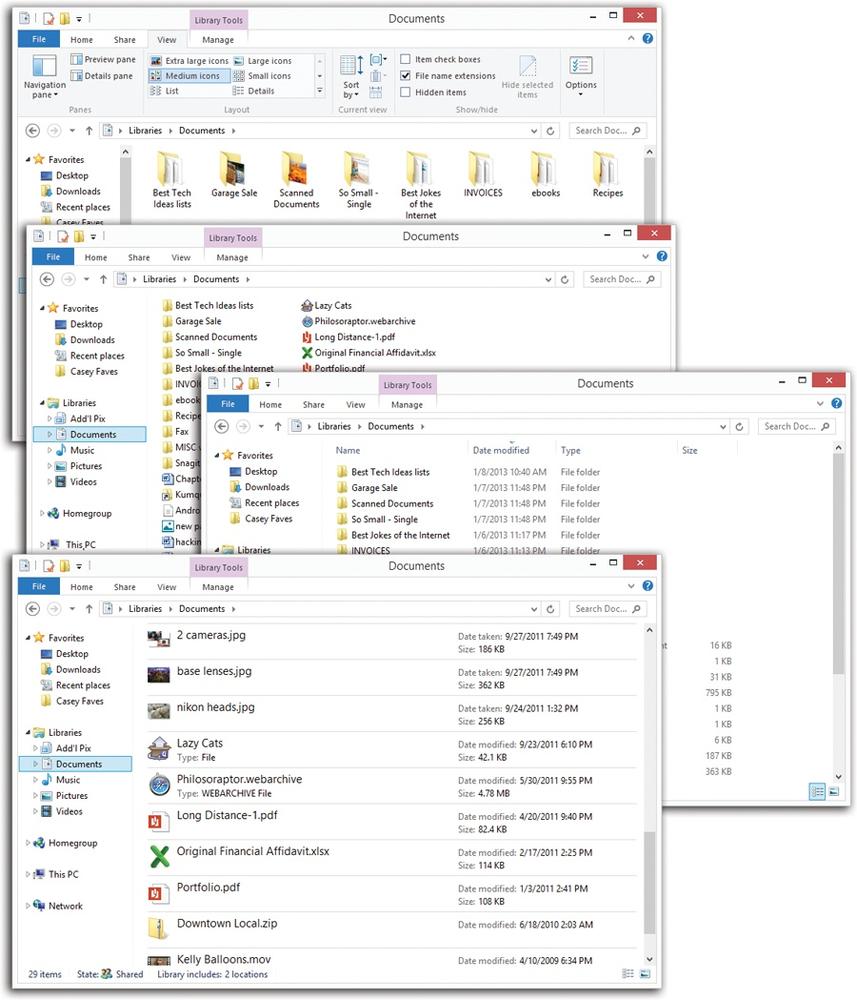Select the Recipes folder in the top window
The image size is (857, 1000).
coord(607,175)
